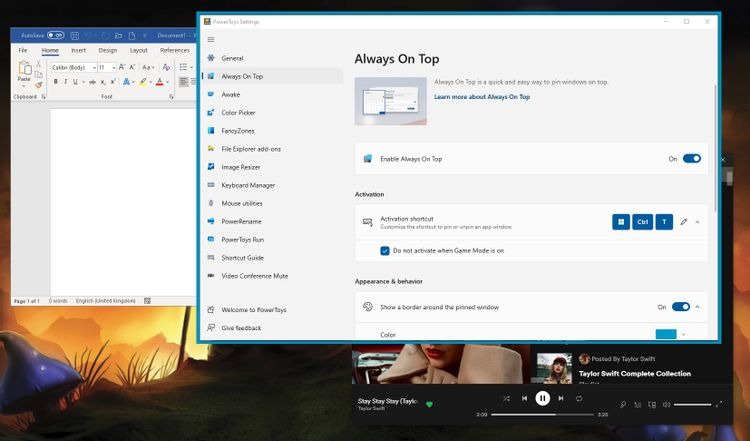The height and width of the screenshot is (441, 750).
Task: Toggle Bold formatting in Word
Action: pos(55,82)
